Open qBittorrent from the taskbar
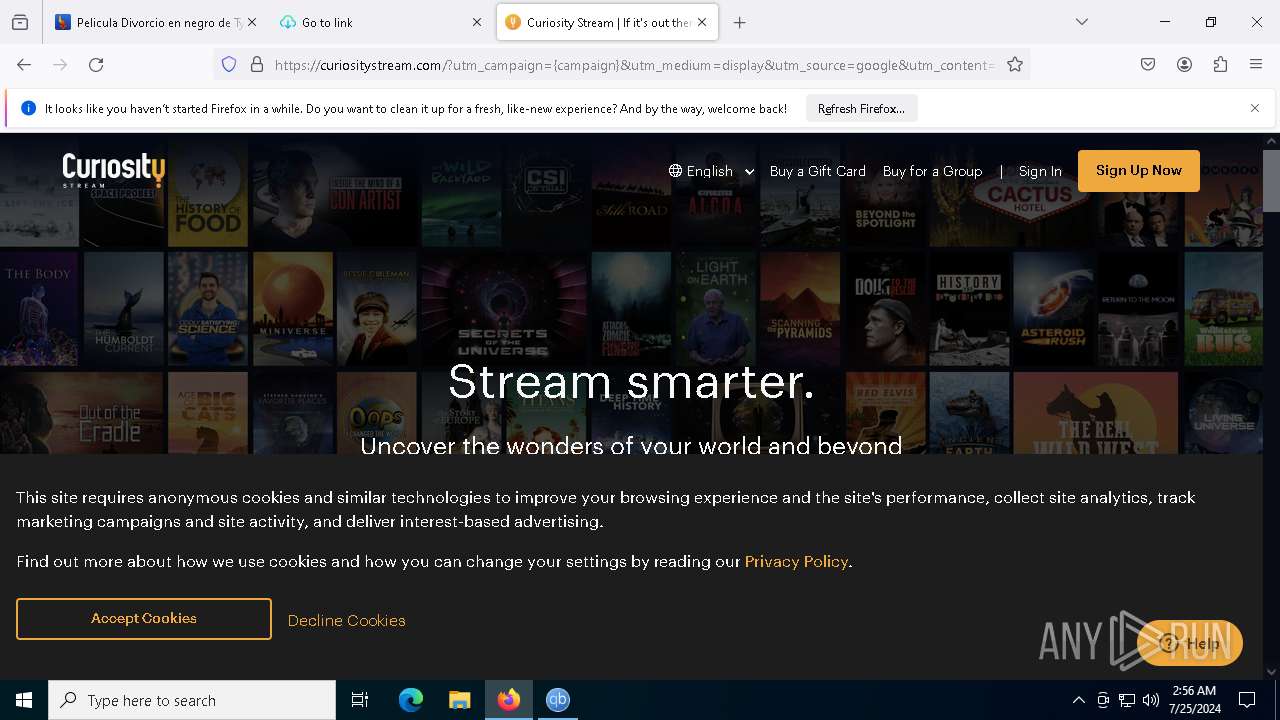This screenshot has height=720, width=1280. coord(558,700)
